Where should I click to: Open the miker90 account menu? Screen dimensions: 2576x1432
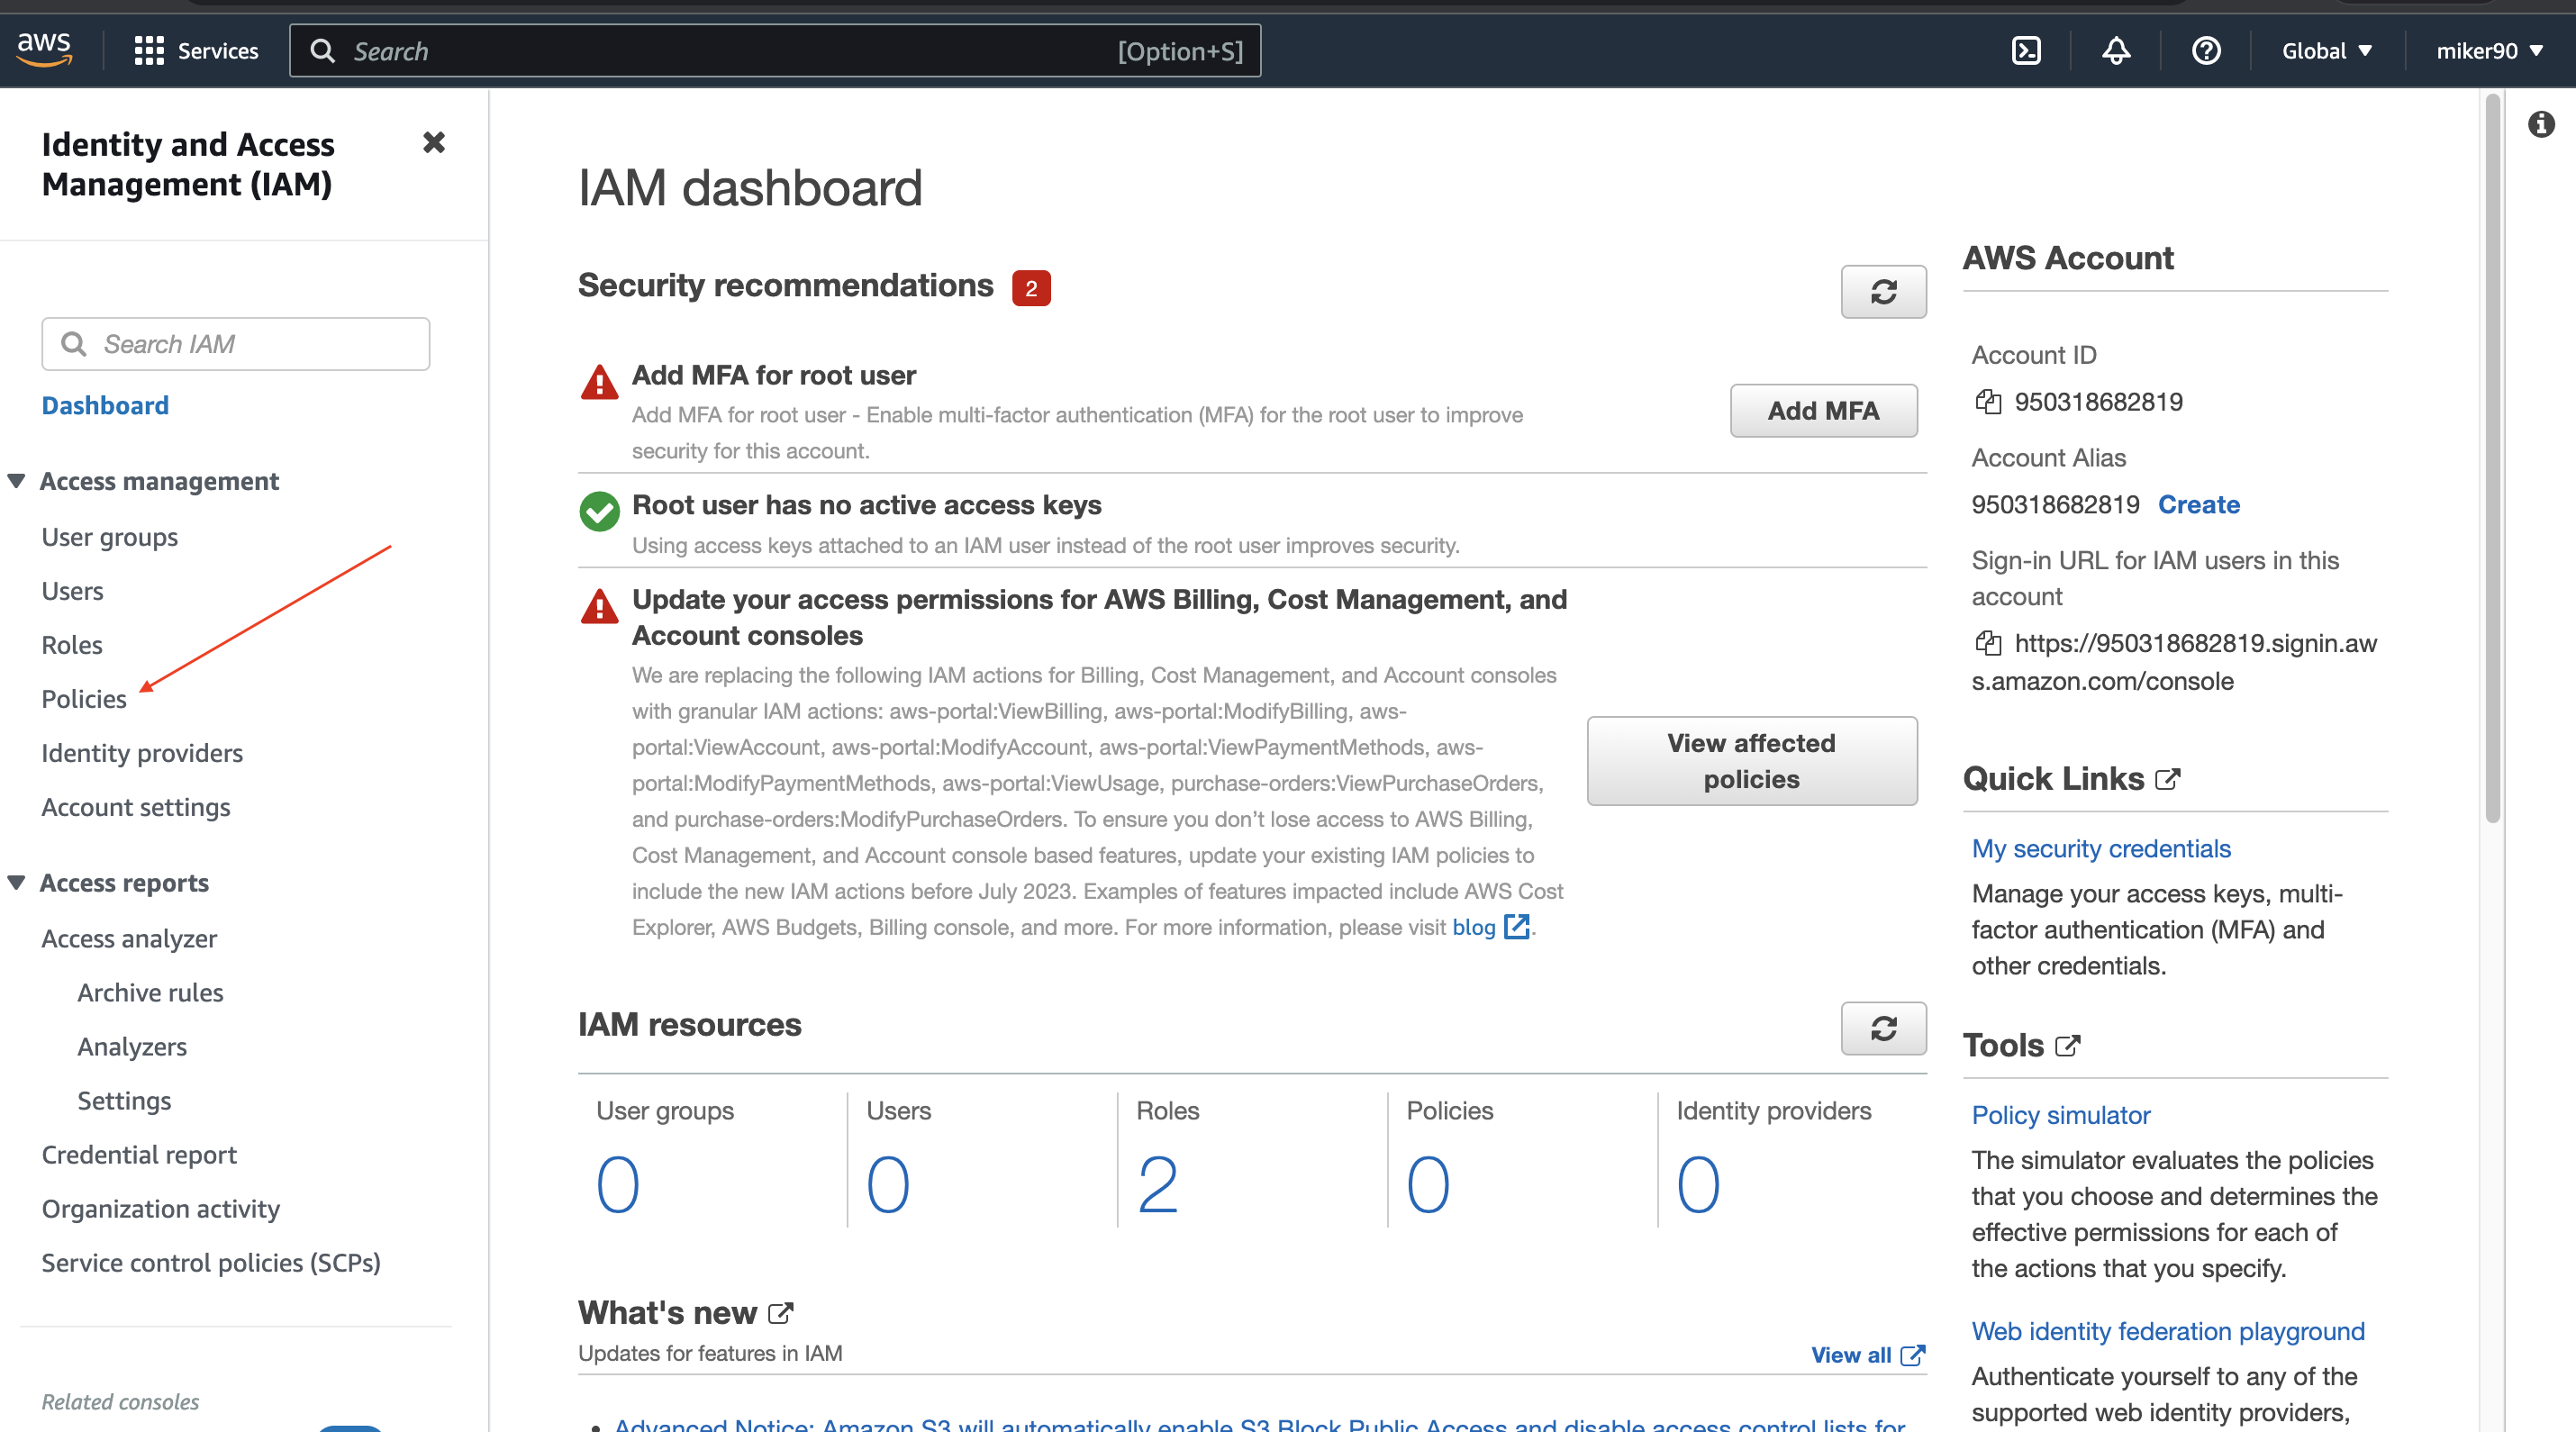coord(2488,51)
